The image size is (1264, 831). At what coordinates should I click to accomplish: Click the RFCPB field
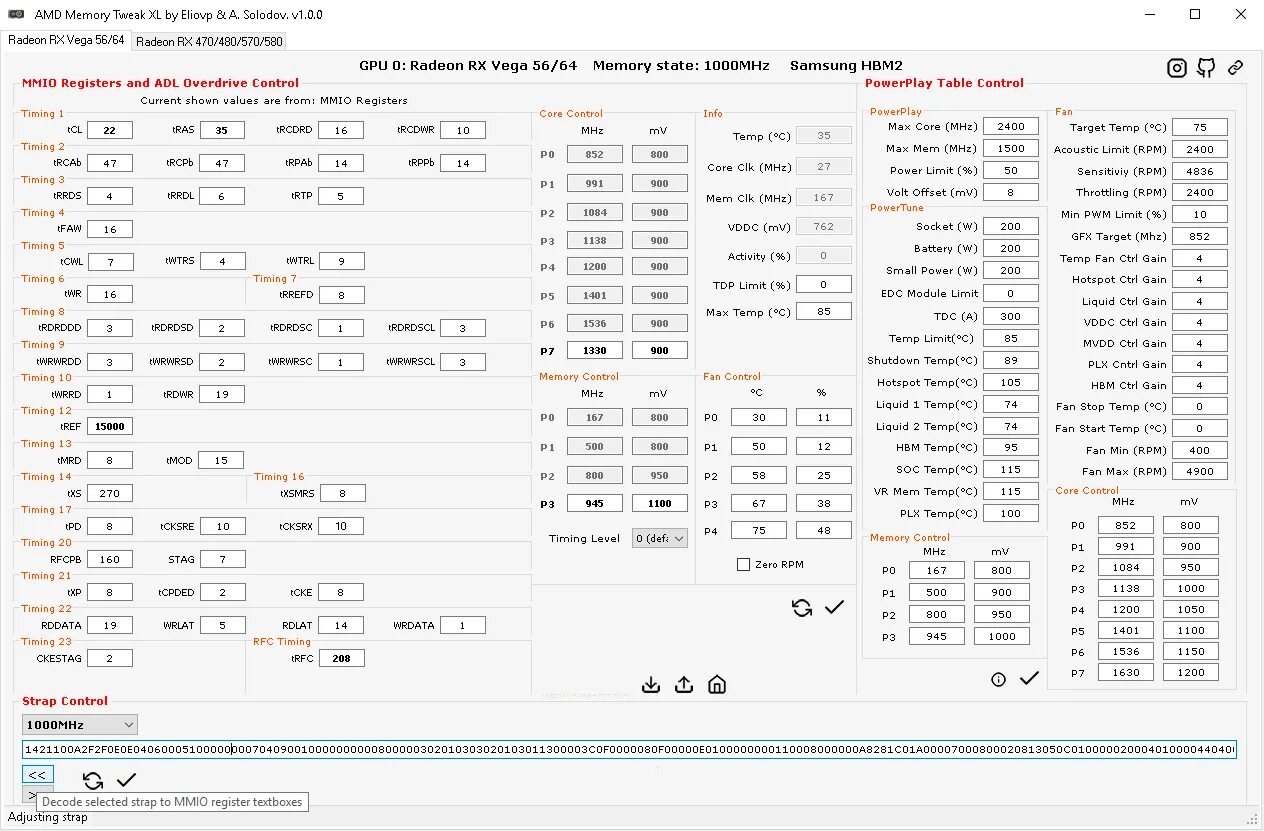pos(110,559)
